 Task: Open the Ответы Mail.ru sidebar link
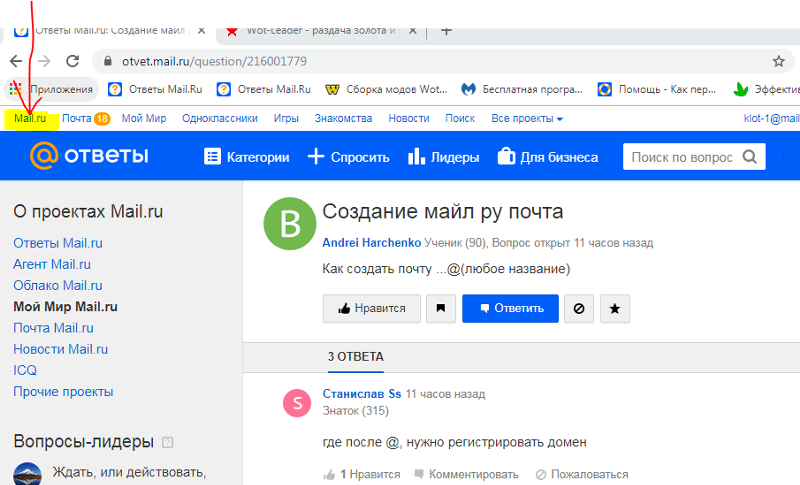[58, 243]
